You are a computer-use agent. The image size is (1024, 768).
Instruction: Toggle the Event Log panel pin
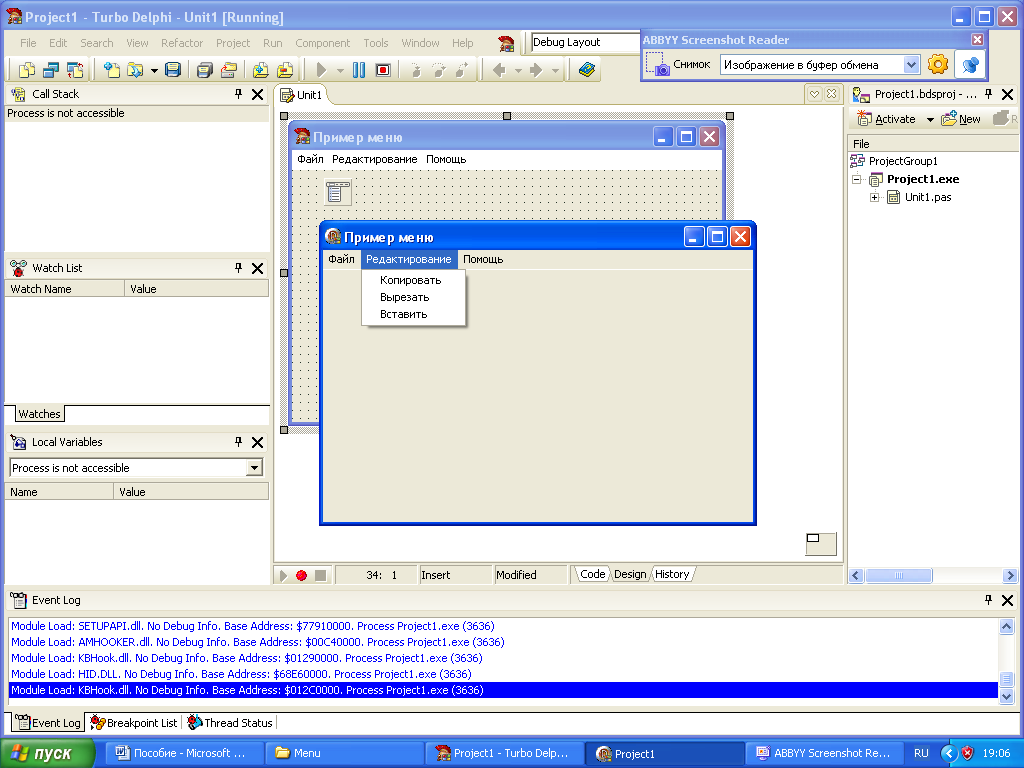tap(988, 600)
